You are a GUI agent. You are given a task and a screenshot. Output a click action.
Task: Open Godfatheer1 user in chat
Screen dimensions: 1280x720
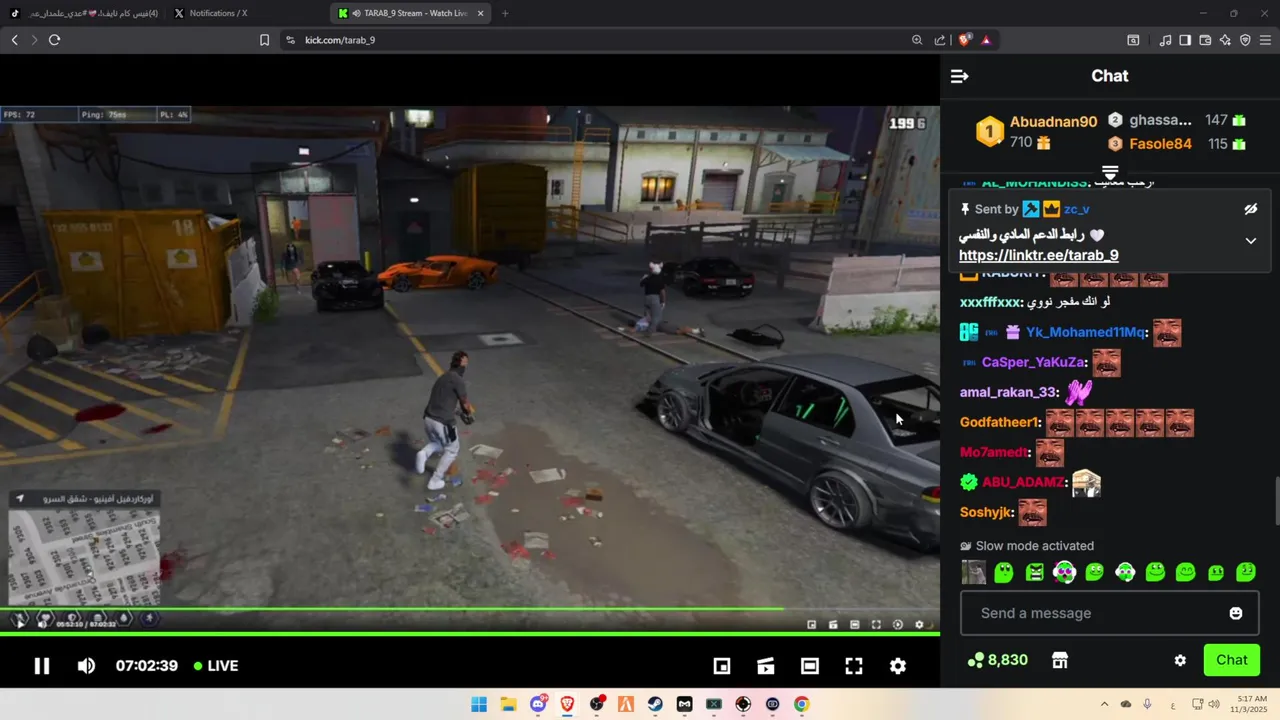pos(1000,423)
